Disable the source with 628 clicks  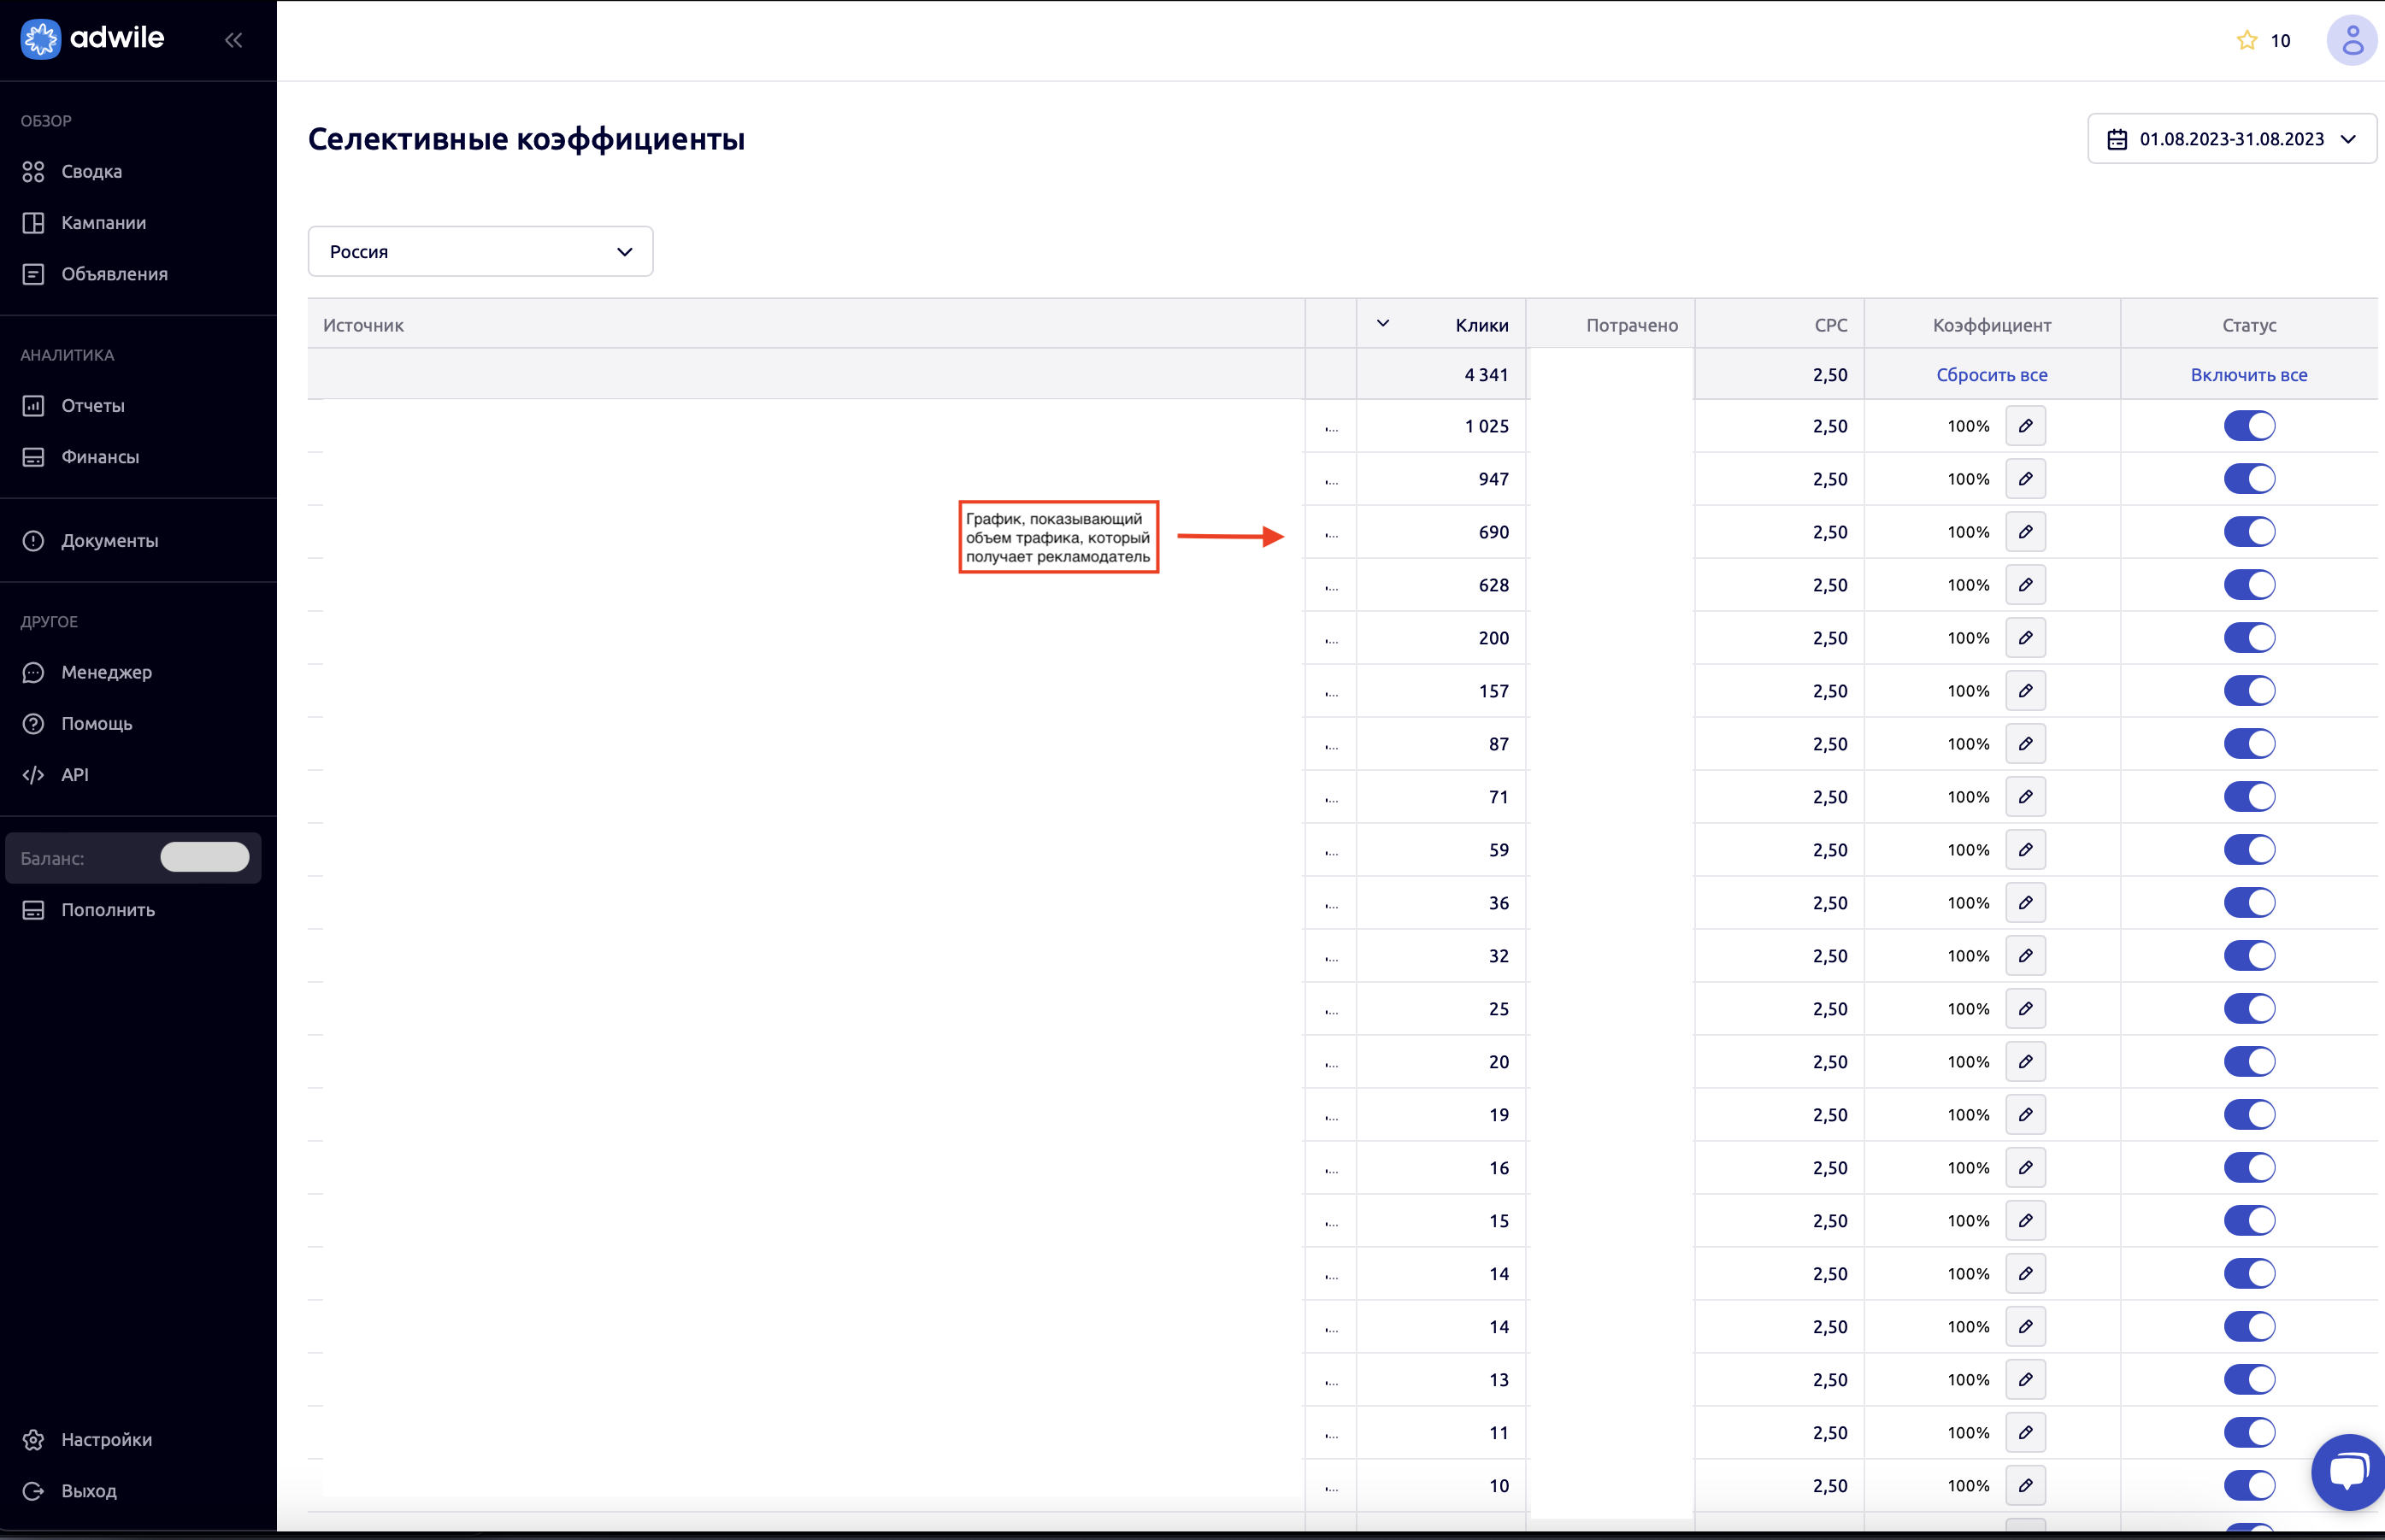tap(2249, 585)
